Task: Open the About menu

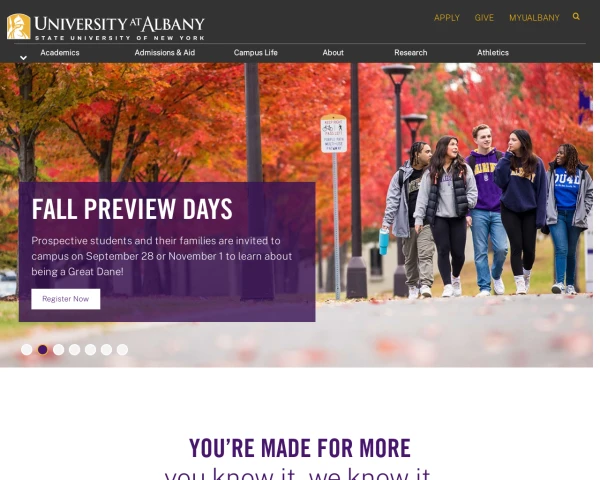Action: (333, 53)
